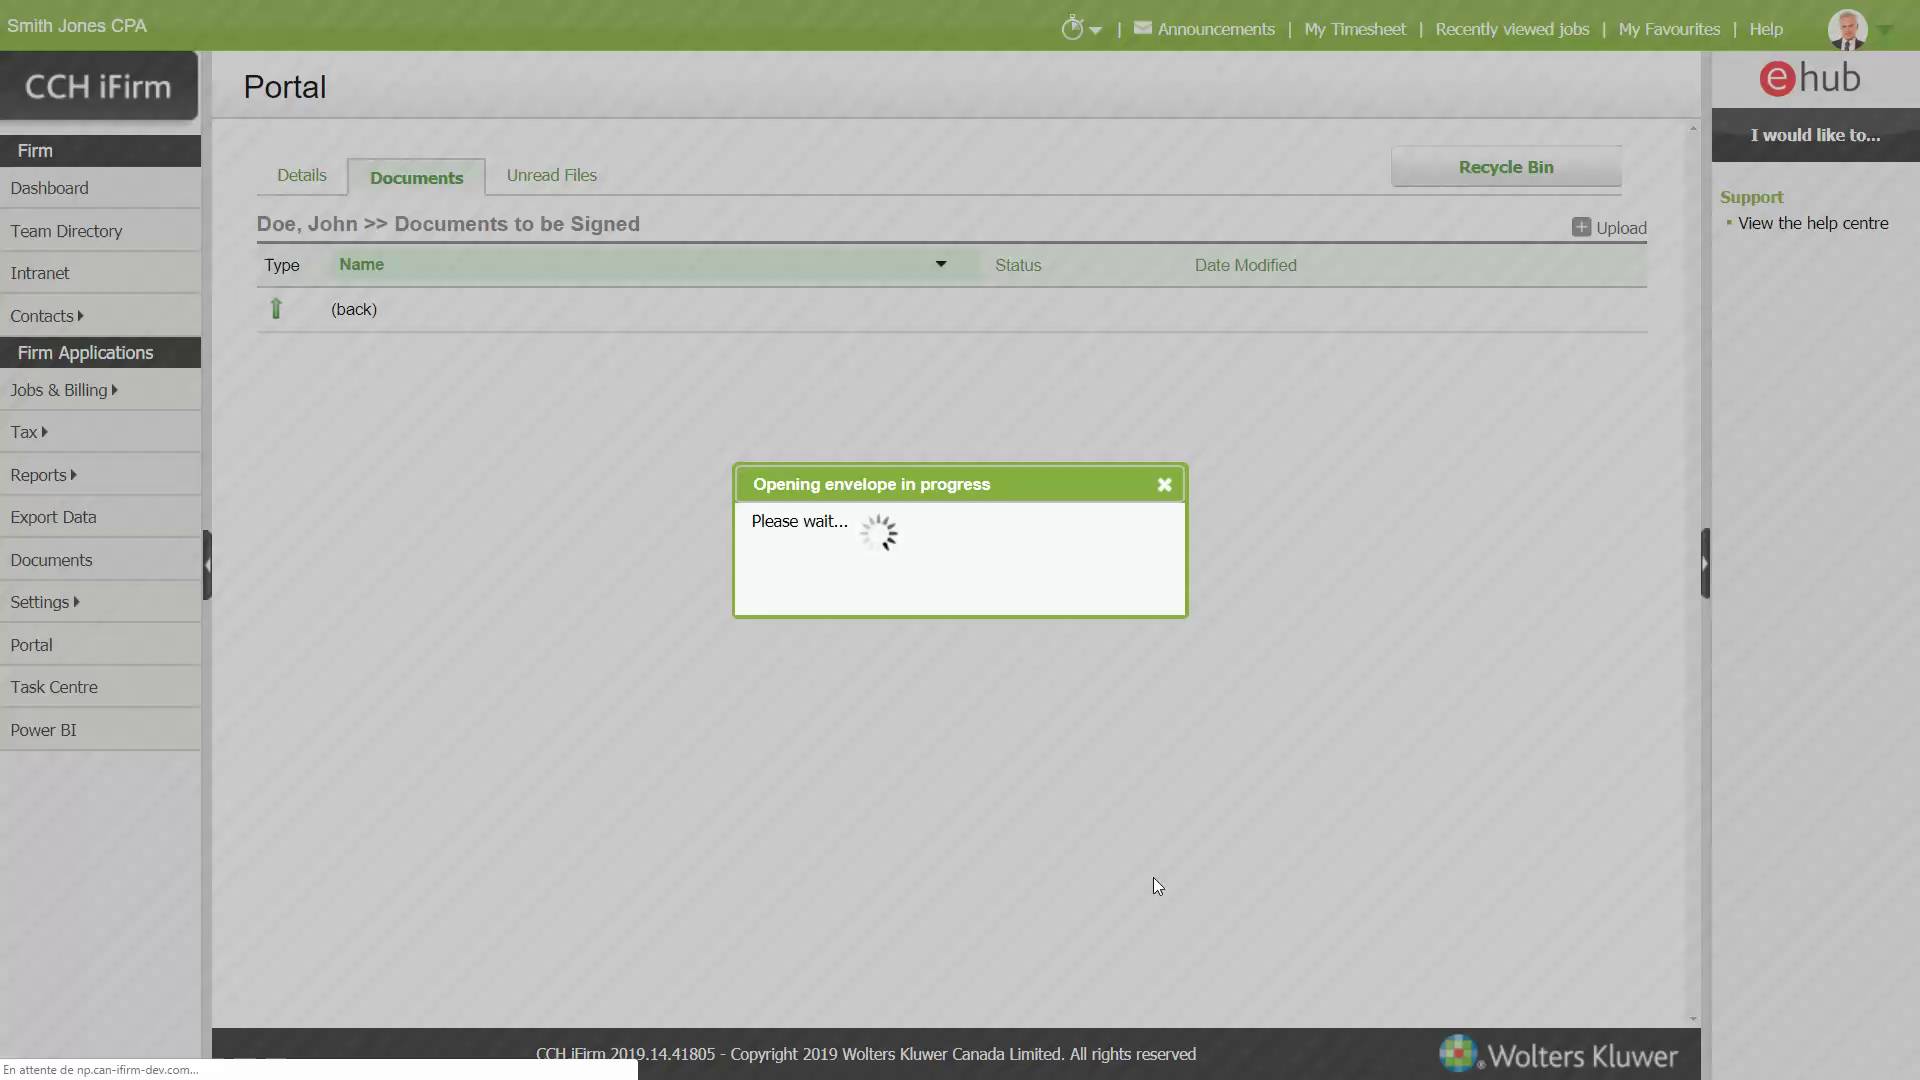
Task: Switch to Unread Files tab
Action: (x=551, y=175)
